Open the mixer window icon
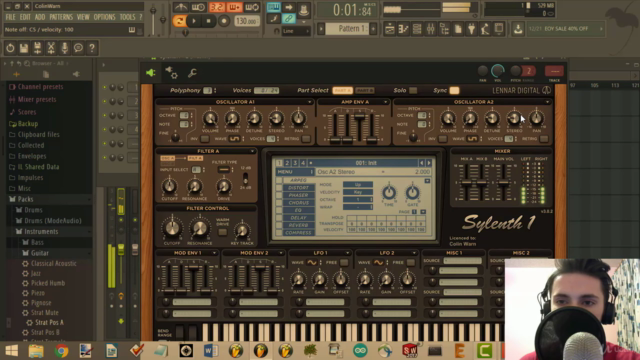This screenshot has height=360, width=640. [431, 29]
